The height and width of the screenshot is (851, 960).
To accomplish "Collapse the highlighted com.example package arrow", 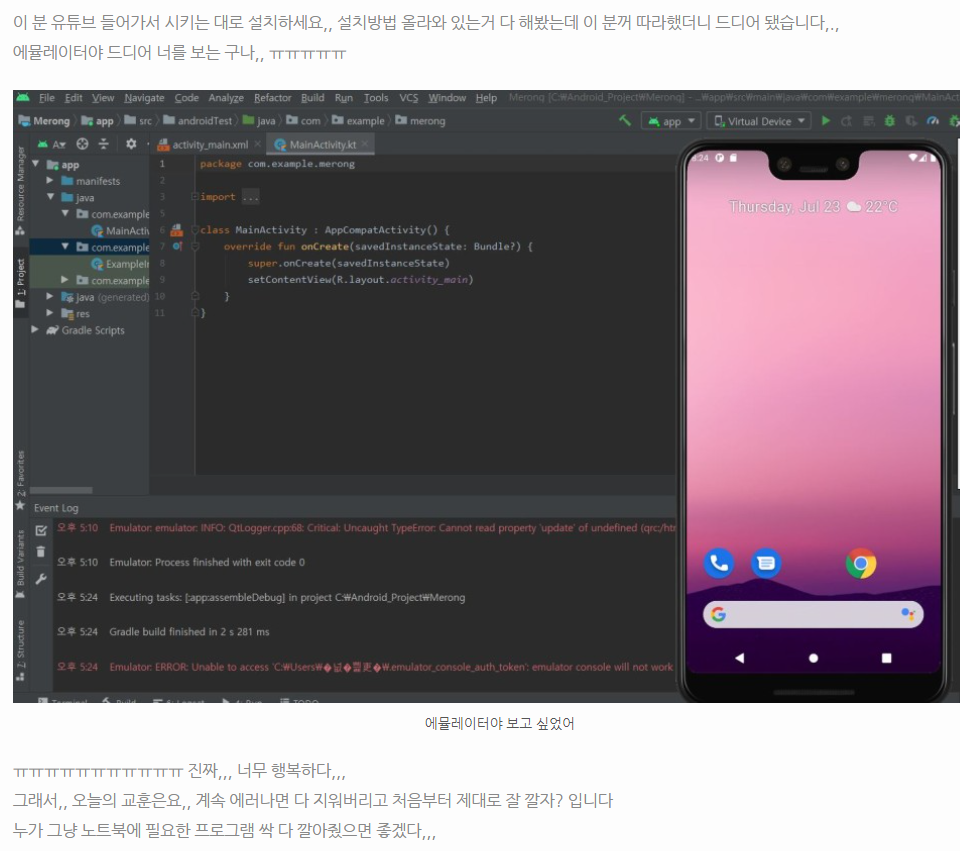I will (65, 247).
